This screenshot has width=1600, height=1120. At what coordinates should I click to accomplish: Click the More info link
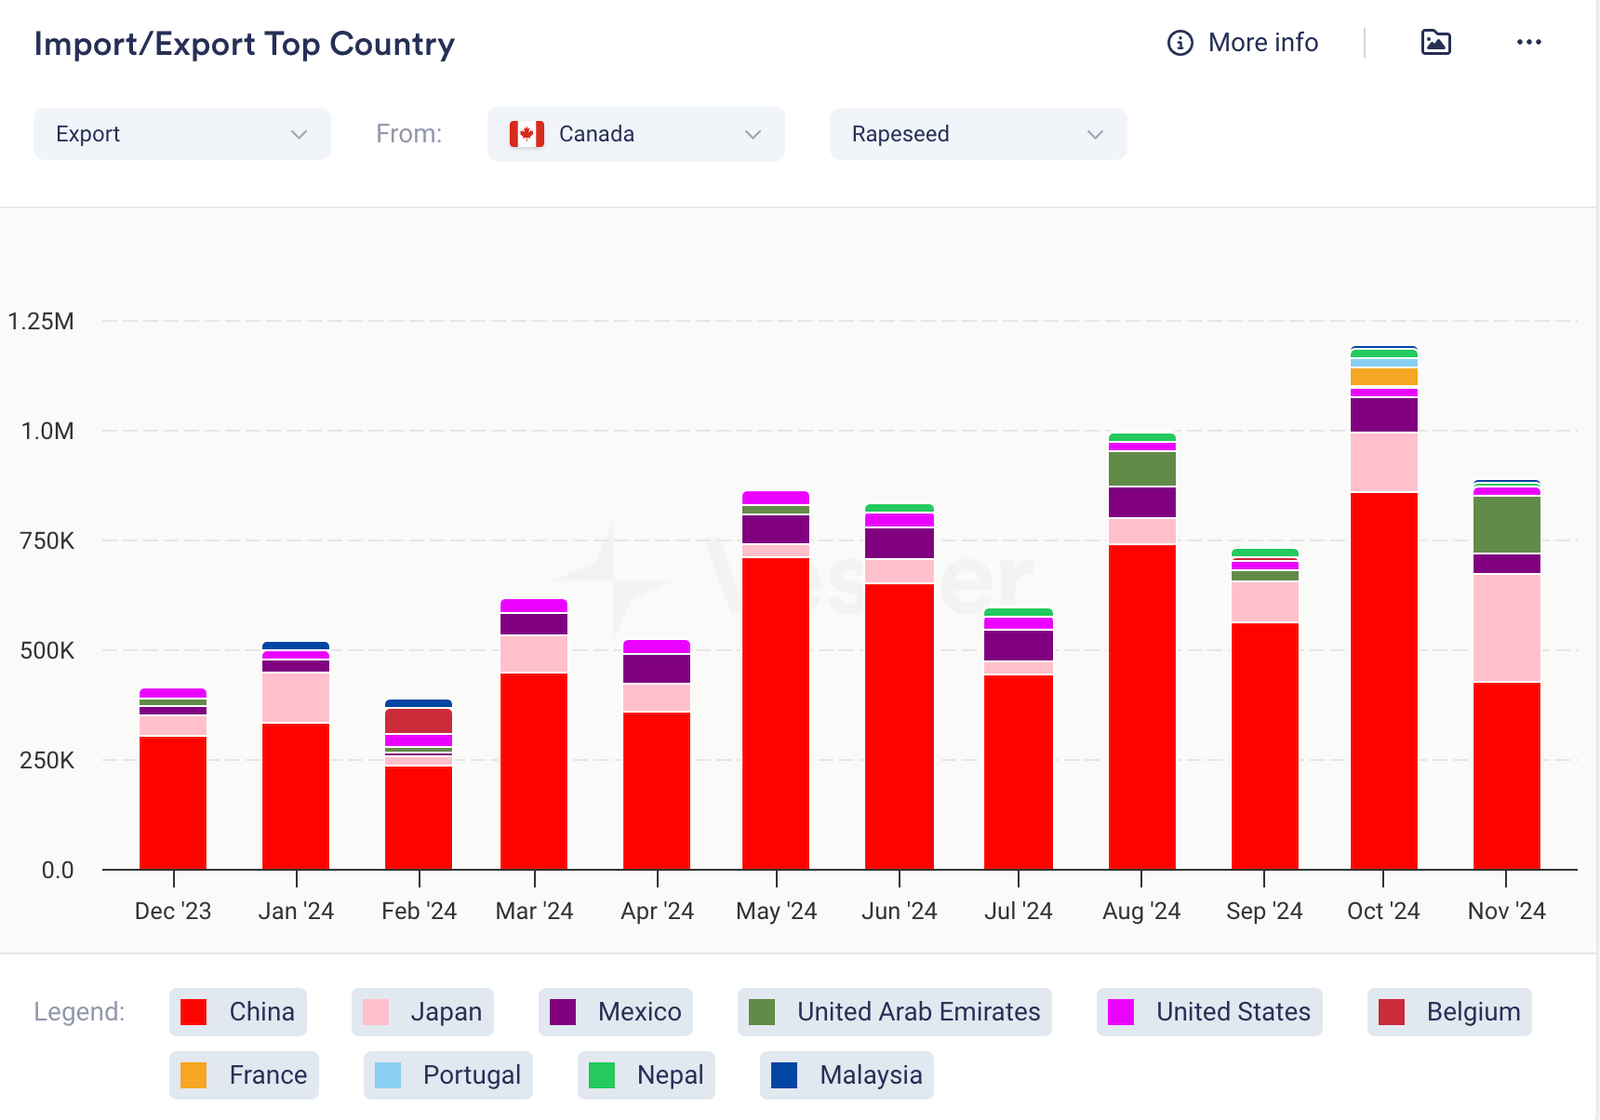1262,43
